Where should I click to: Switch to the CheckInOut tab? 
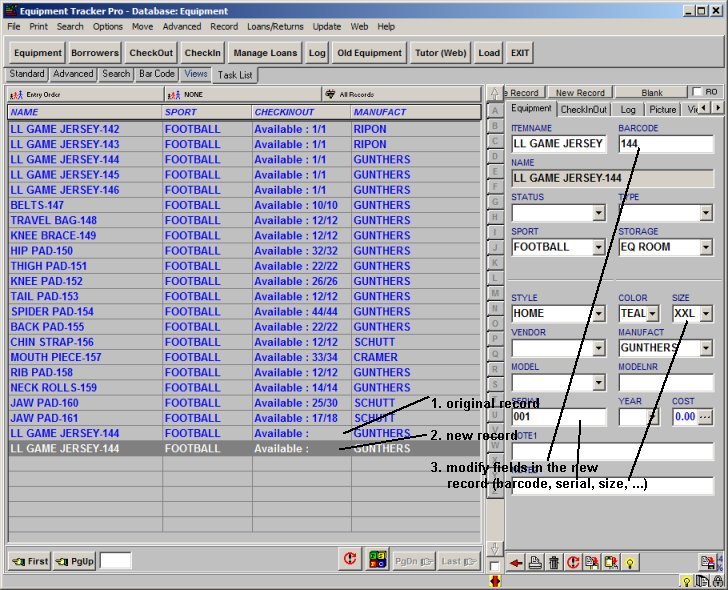point(583,109)
